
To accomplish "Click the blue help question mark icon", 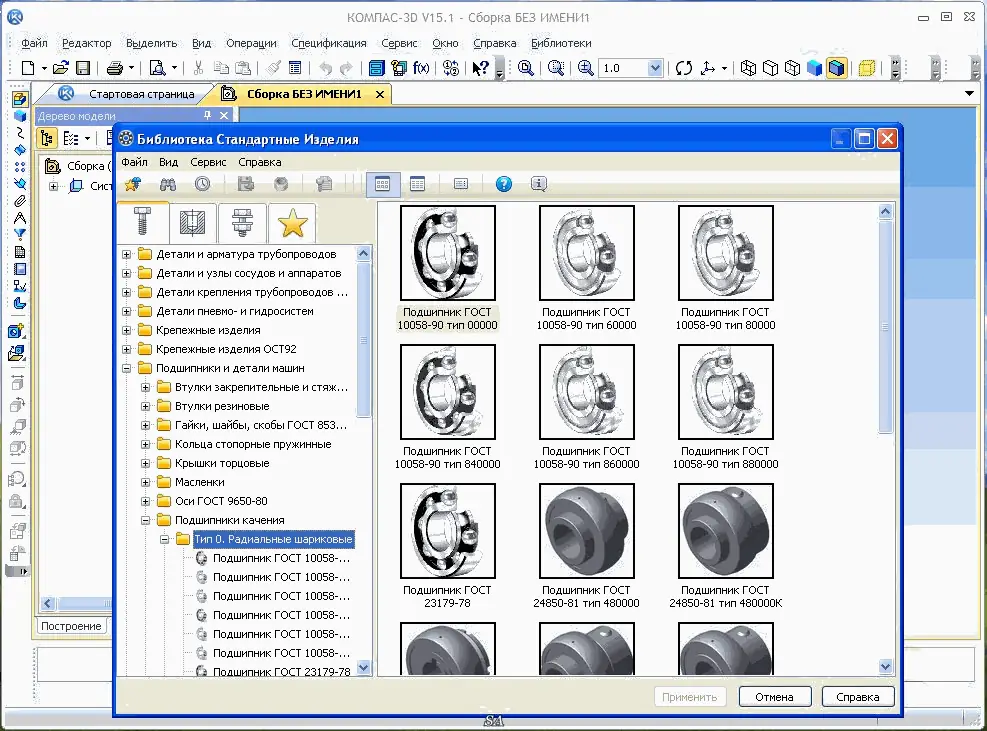I will click(504, 184).
